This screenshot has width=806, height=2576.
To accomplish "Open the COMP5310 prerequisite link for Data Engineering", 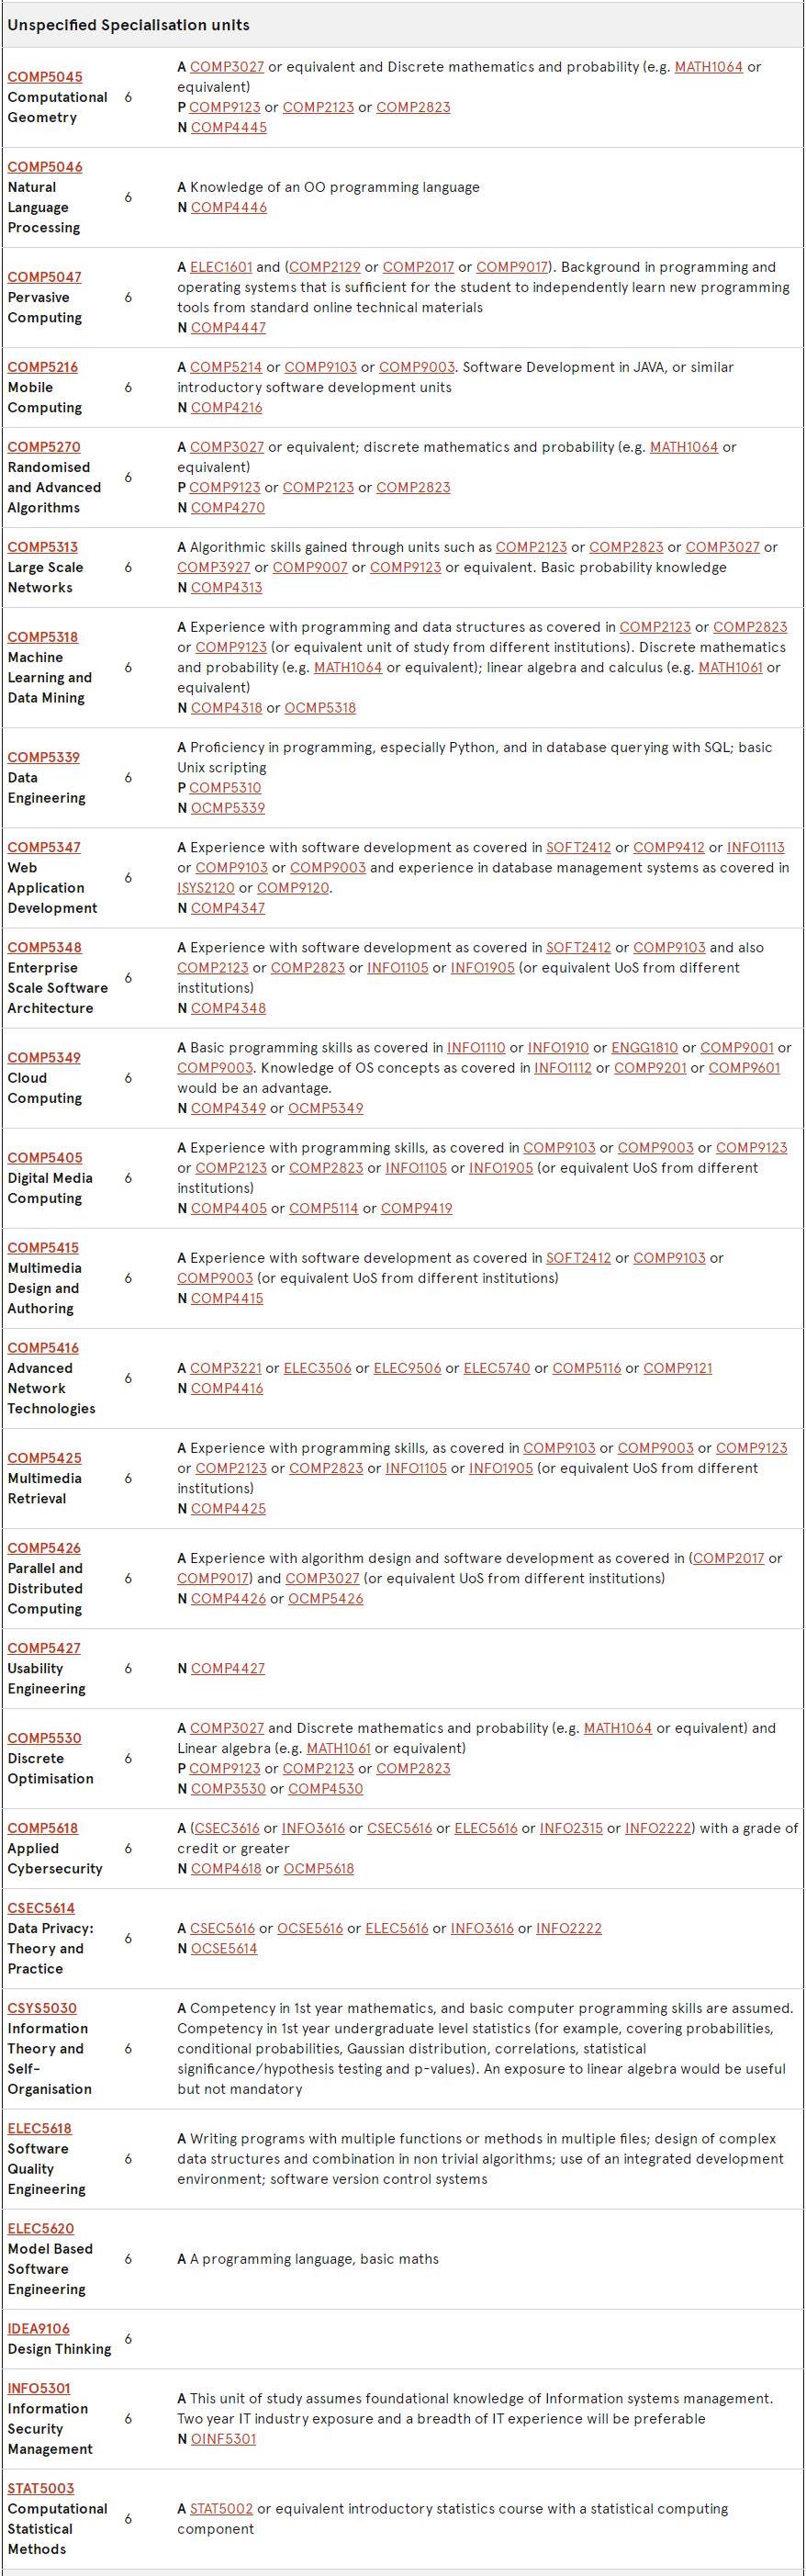I will 225,787.
